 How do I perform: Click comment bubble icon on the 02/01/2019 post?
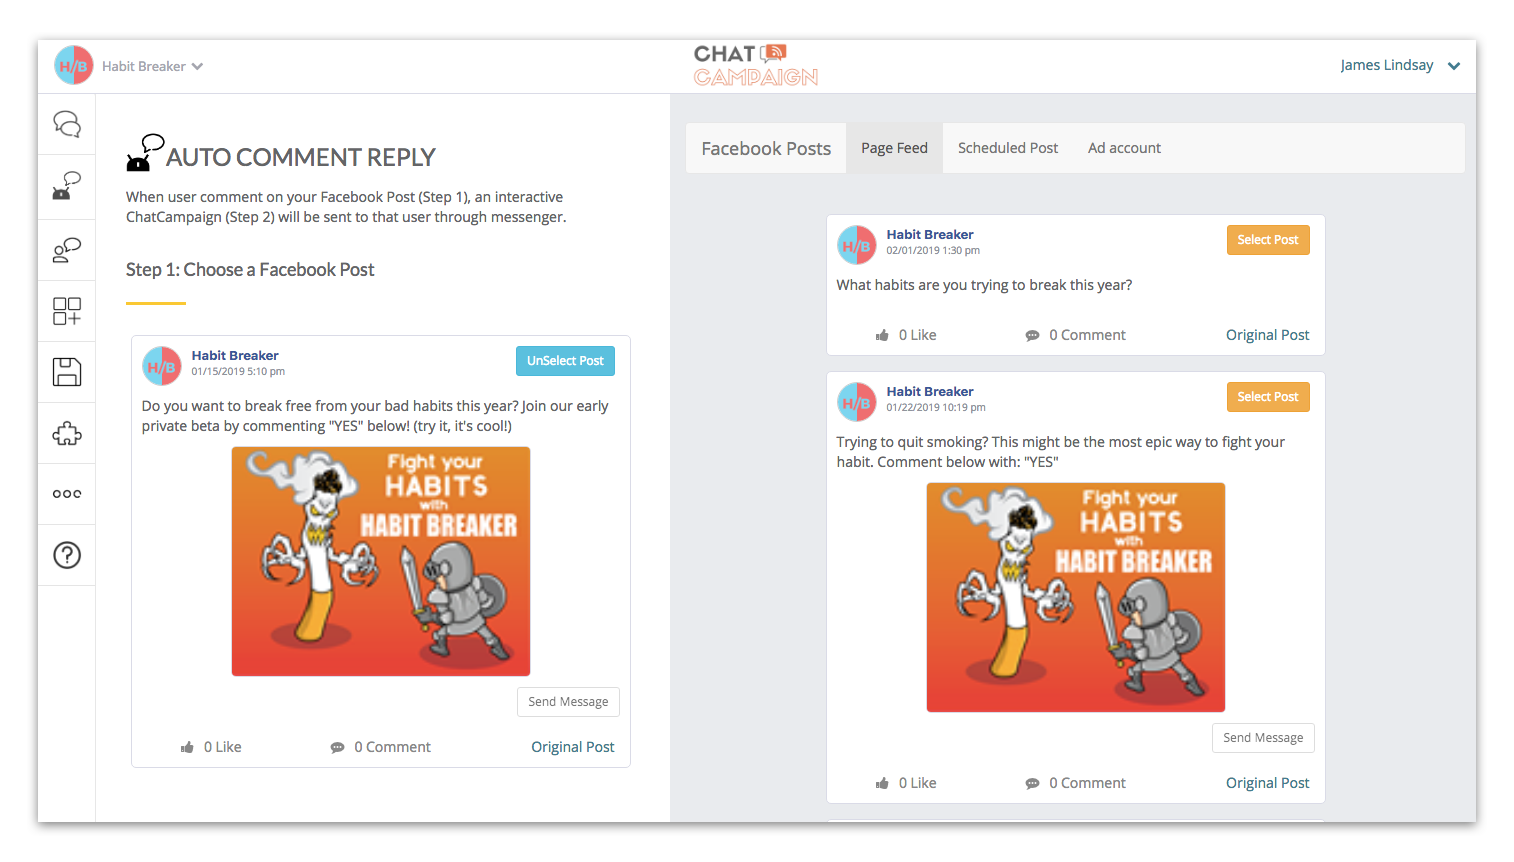coord(1032,336)
